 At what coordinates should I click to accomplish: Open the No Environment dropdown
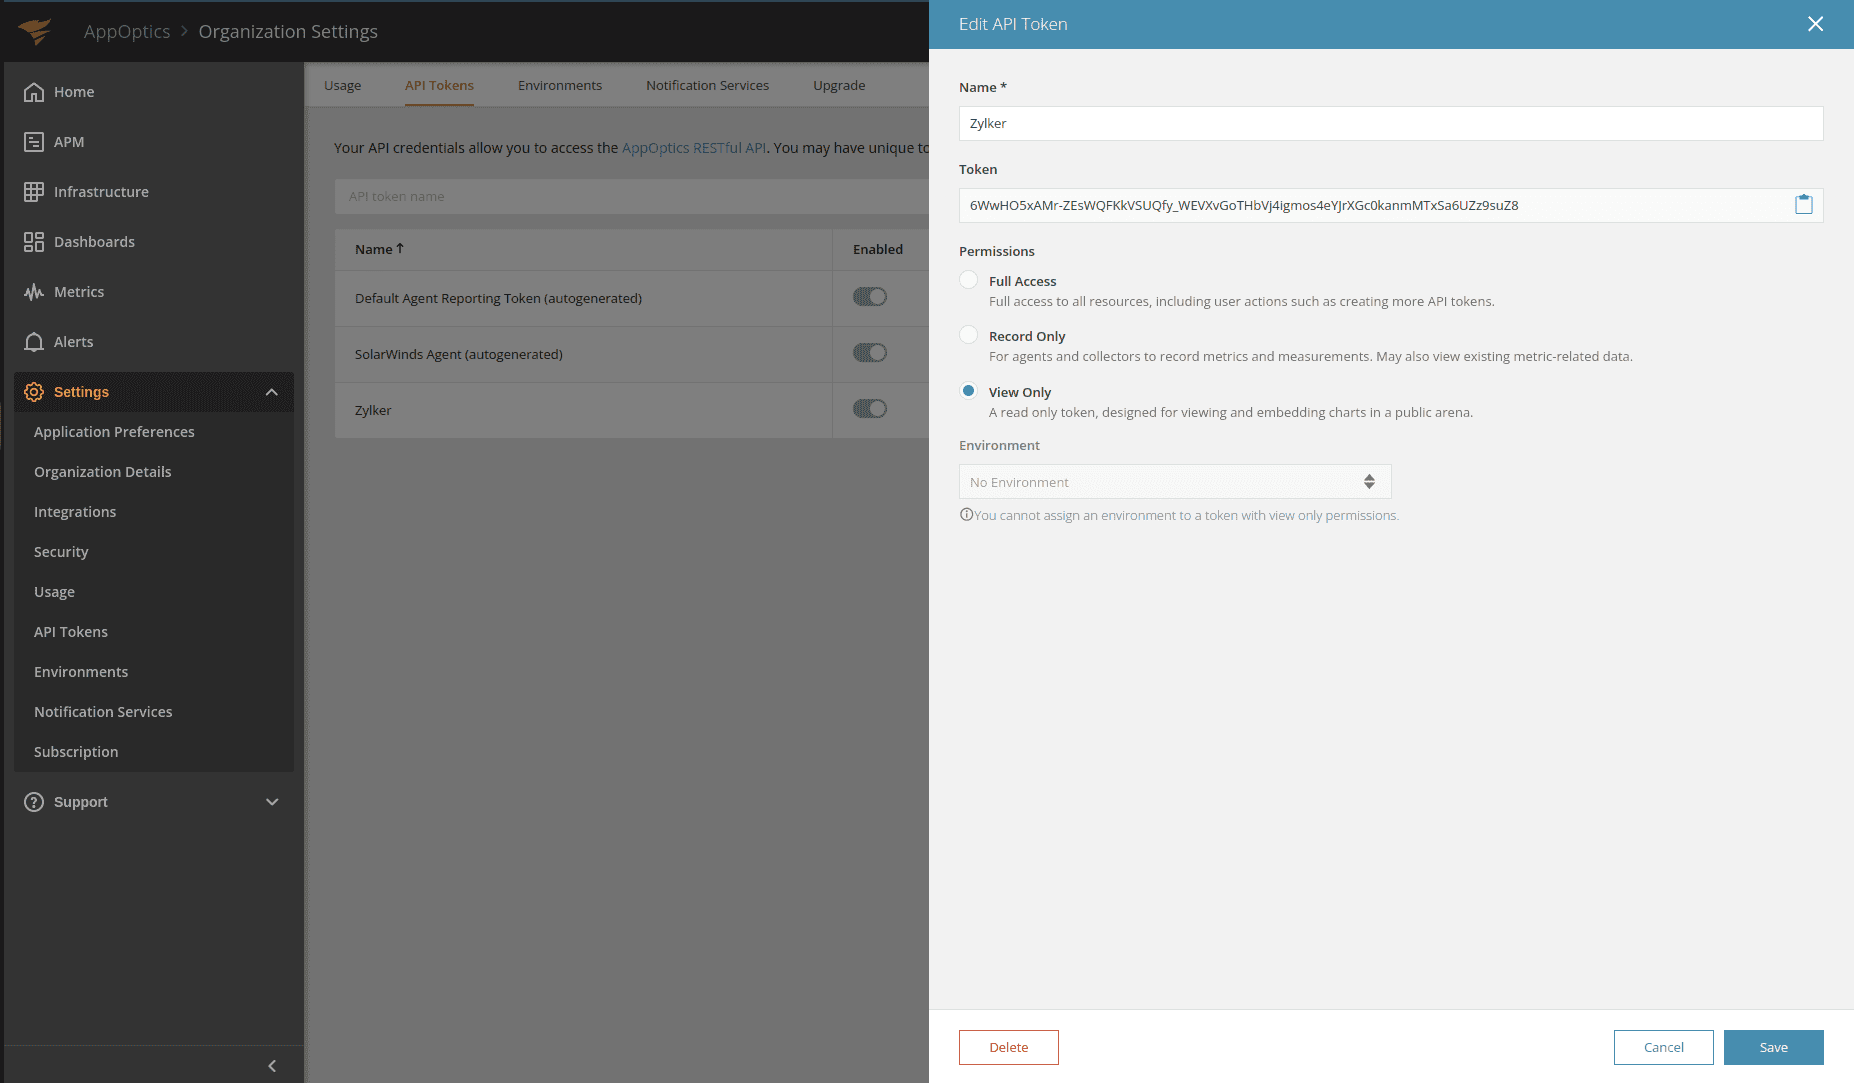pos(1174,482)
